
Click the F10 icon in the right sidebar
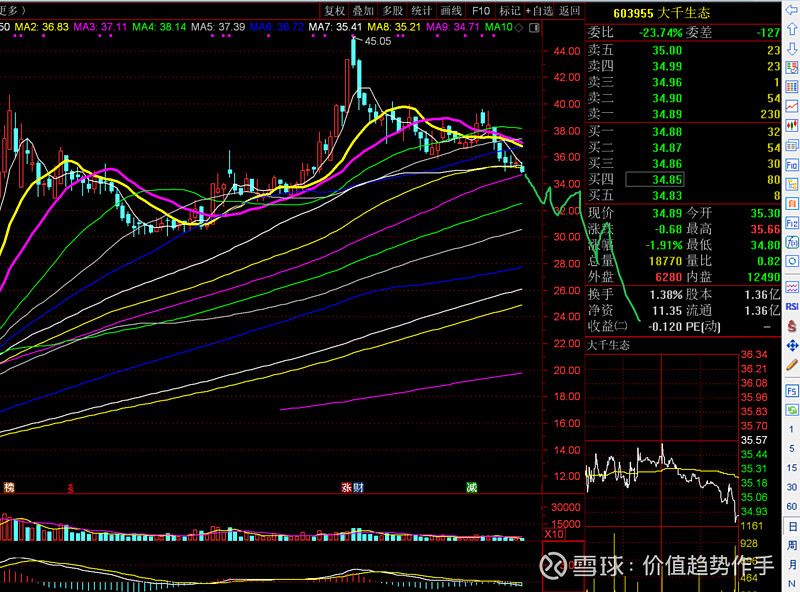coord(792,165)
